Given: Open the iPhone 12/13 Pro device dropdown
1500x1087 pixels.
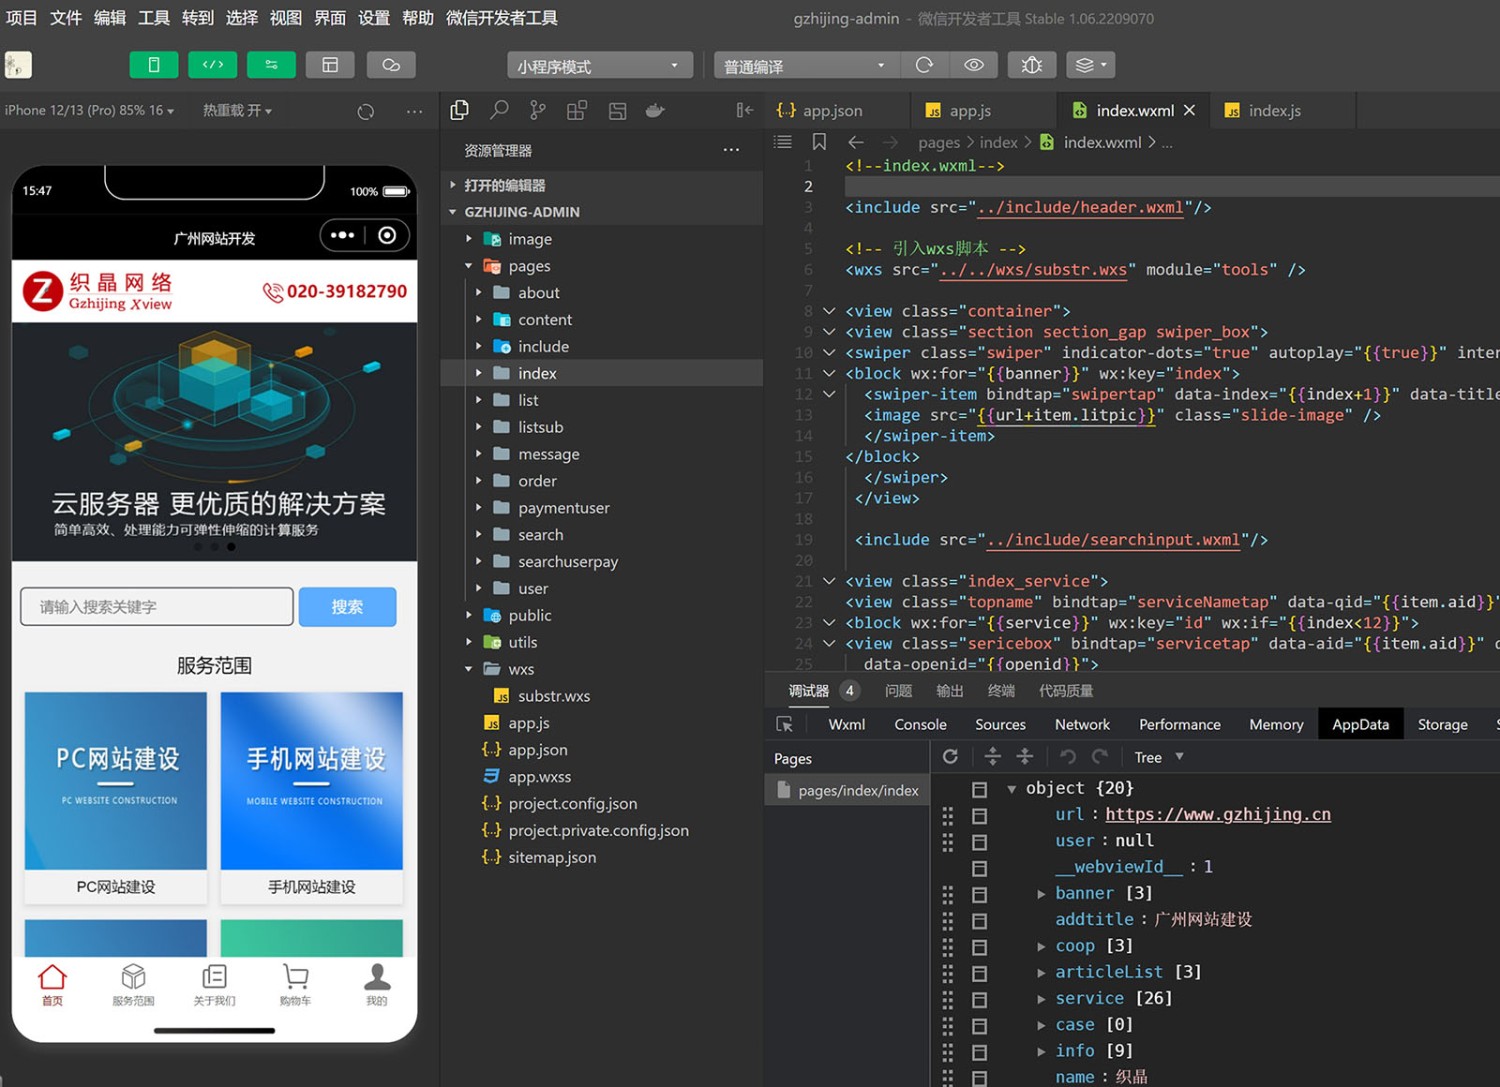Looking at the screenshot, I should (x=89, y=110).
